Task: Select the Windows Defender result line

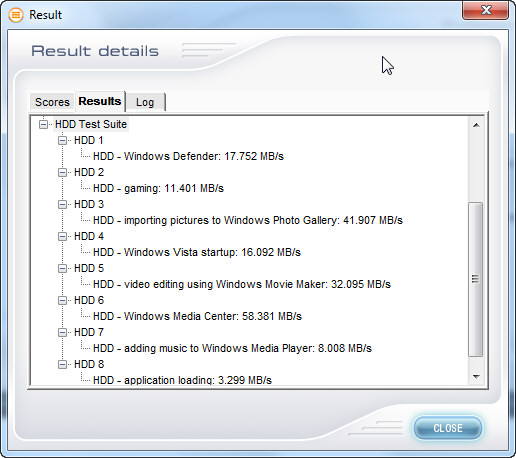Action: (188, 156)
